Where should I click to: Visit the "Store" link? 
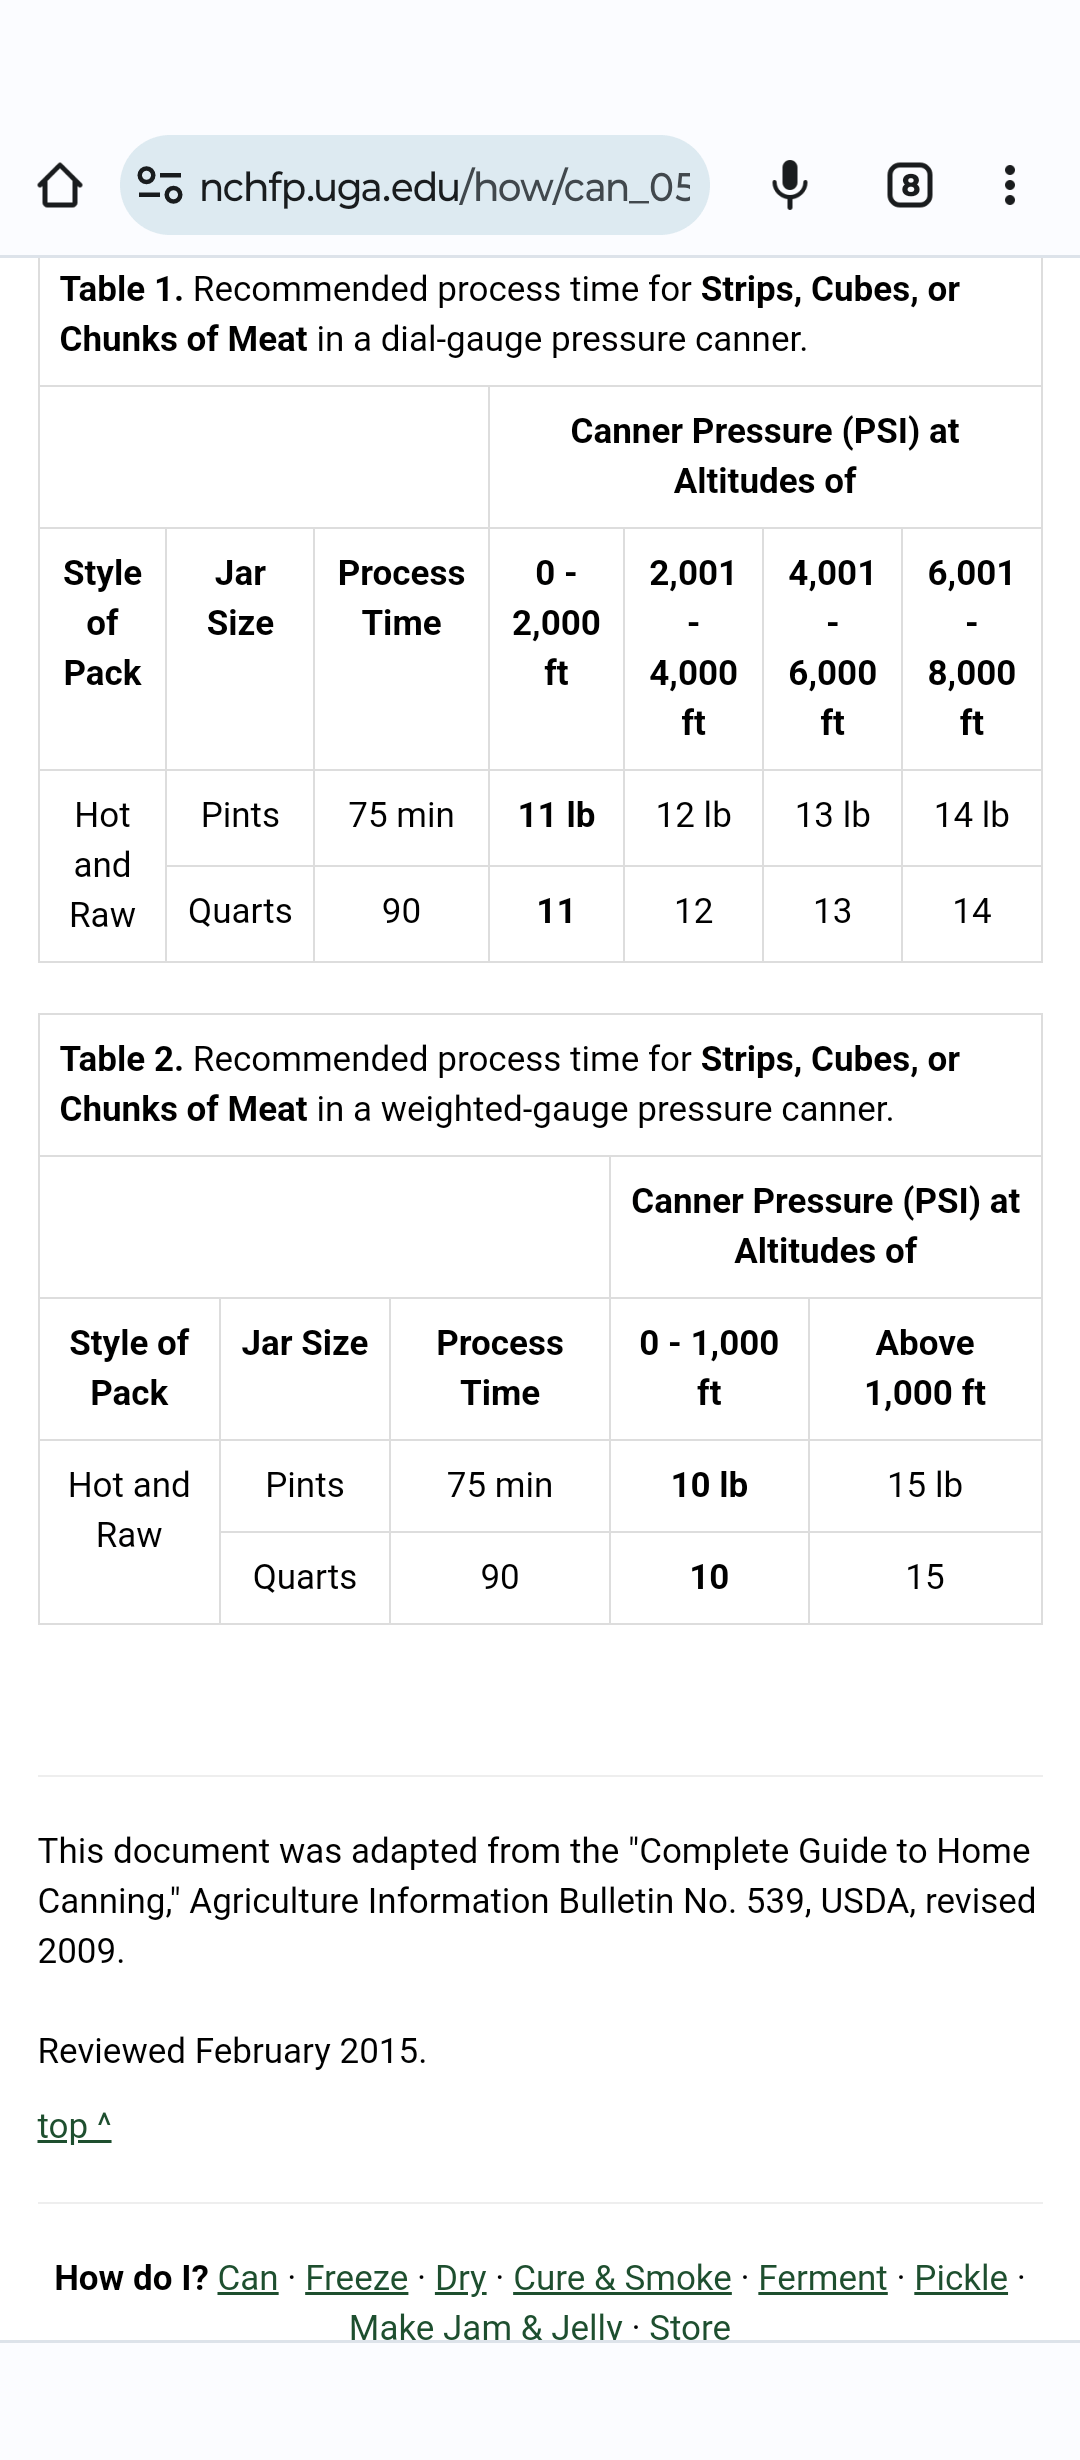(x=690, y=2326)
